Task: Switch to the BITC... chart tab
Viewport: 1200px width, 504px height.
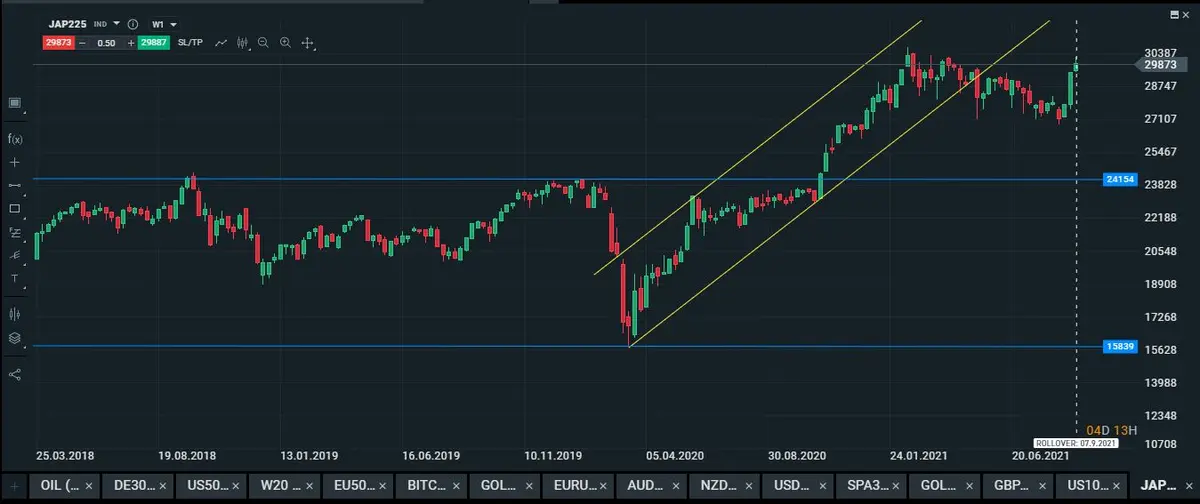Action: coord(424,484)
